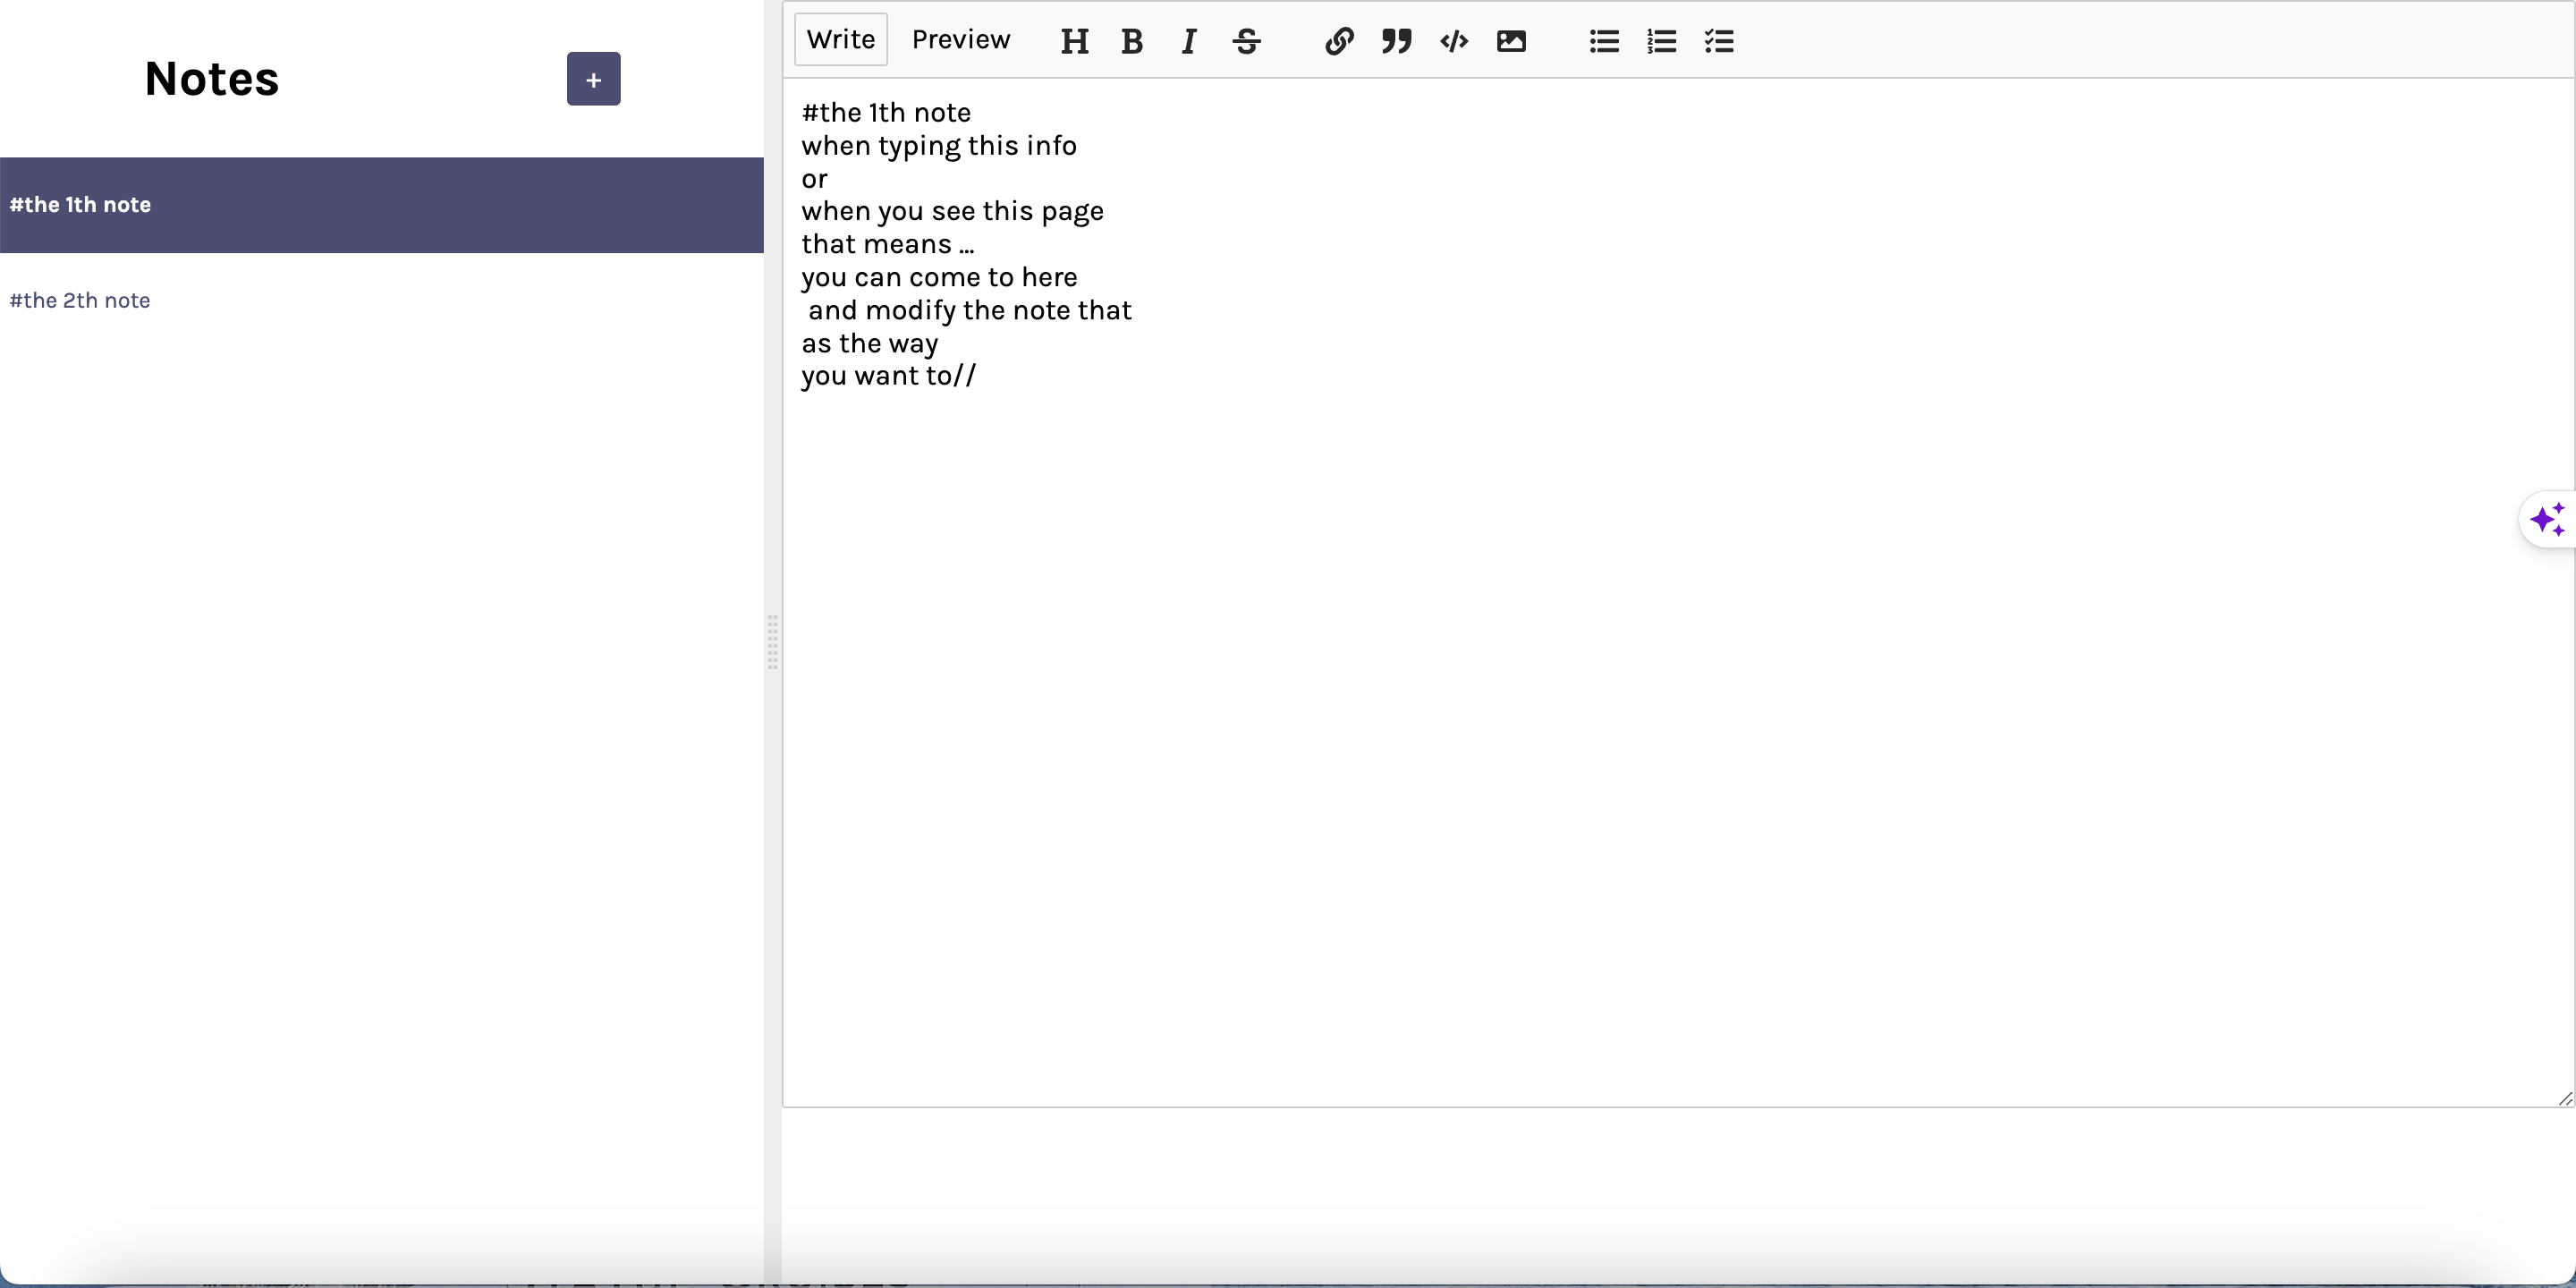
Task: Switch to the Preview tab
Action: click(x=960, y=40)
